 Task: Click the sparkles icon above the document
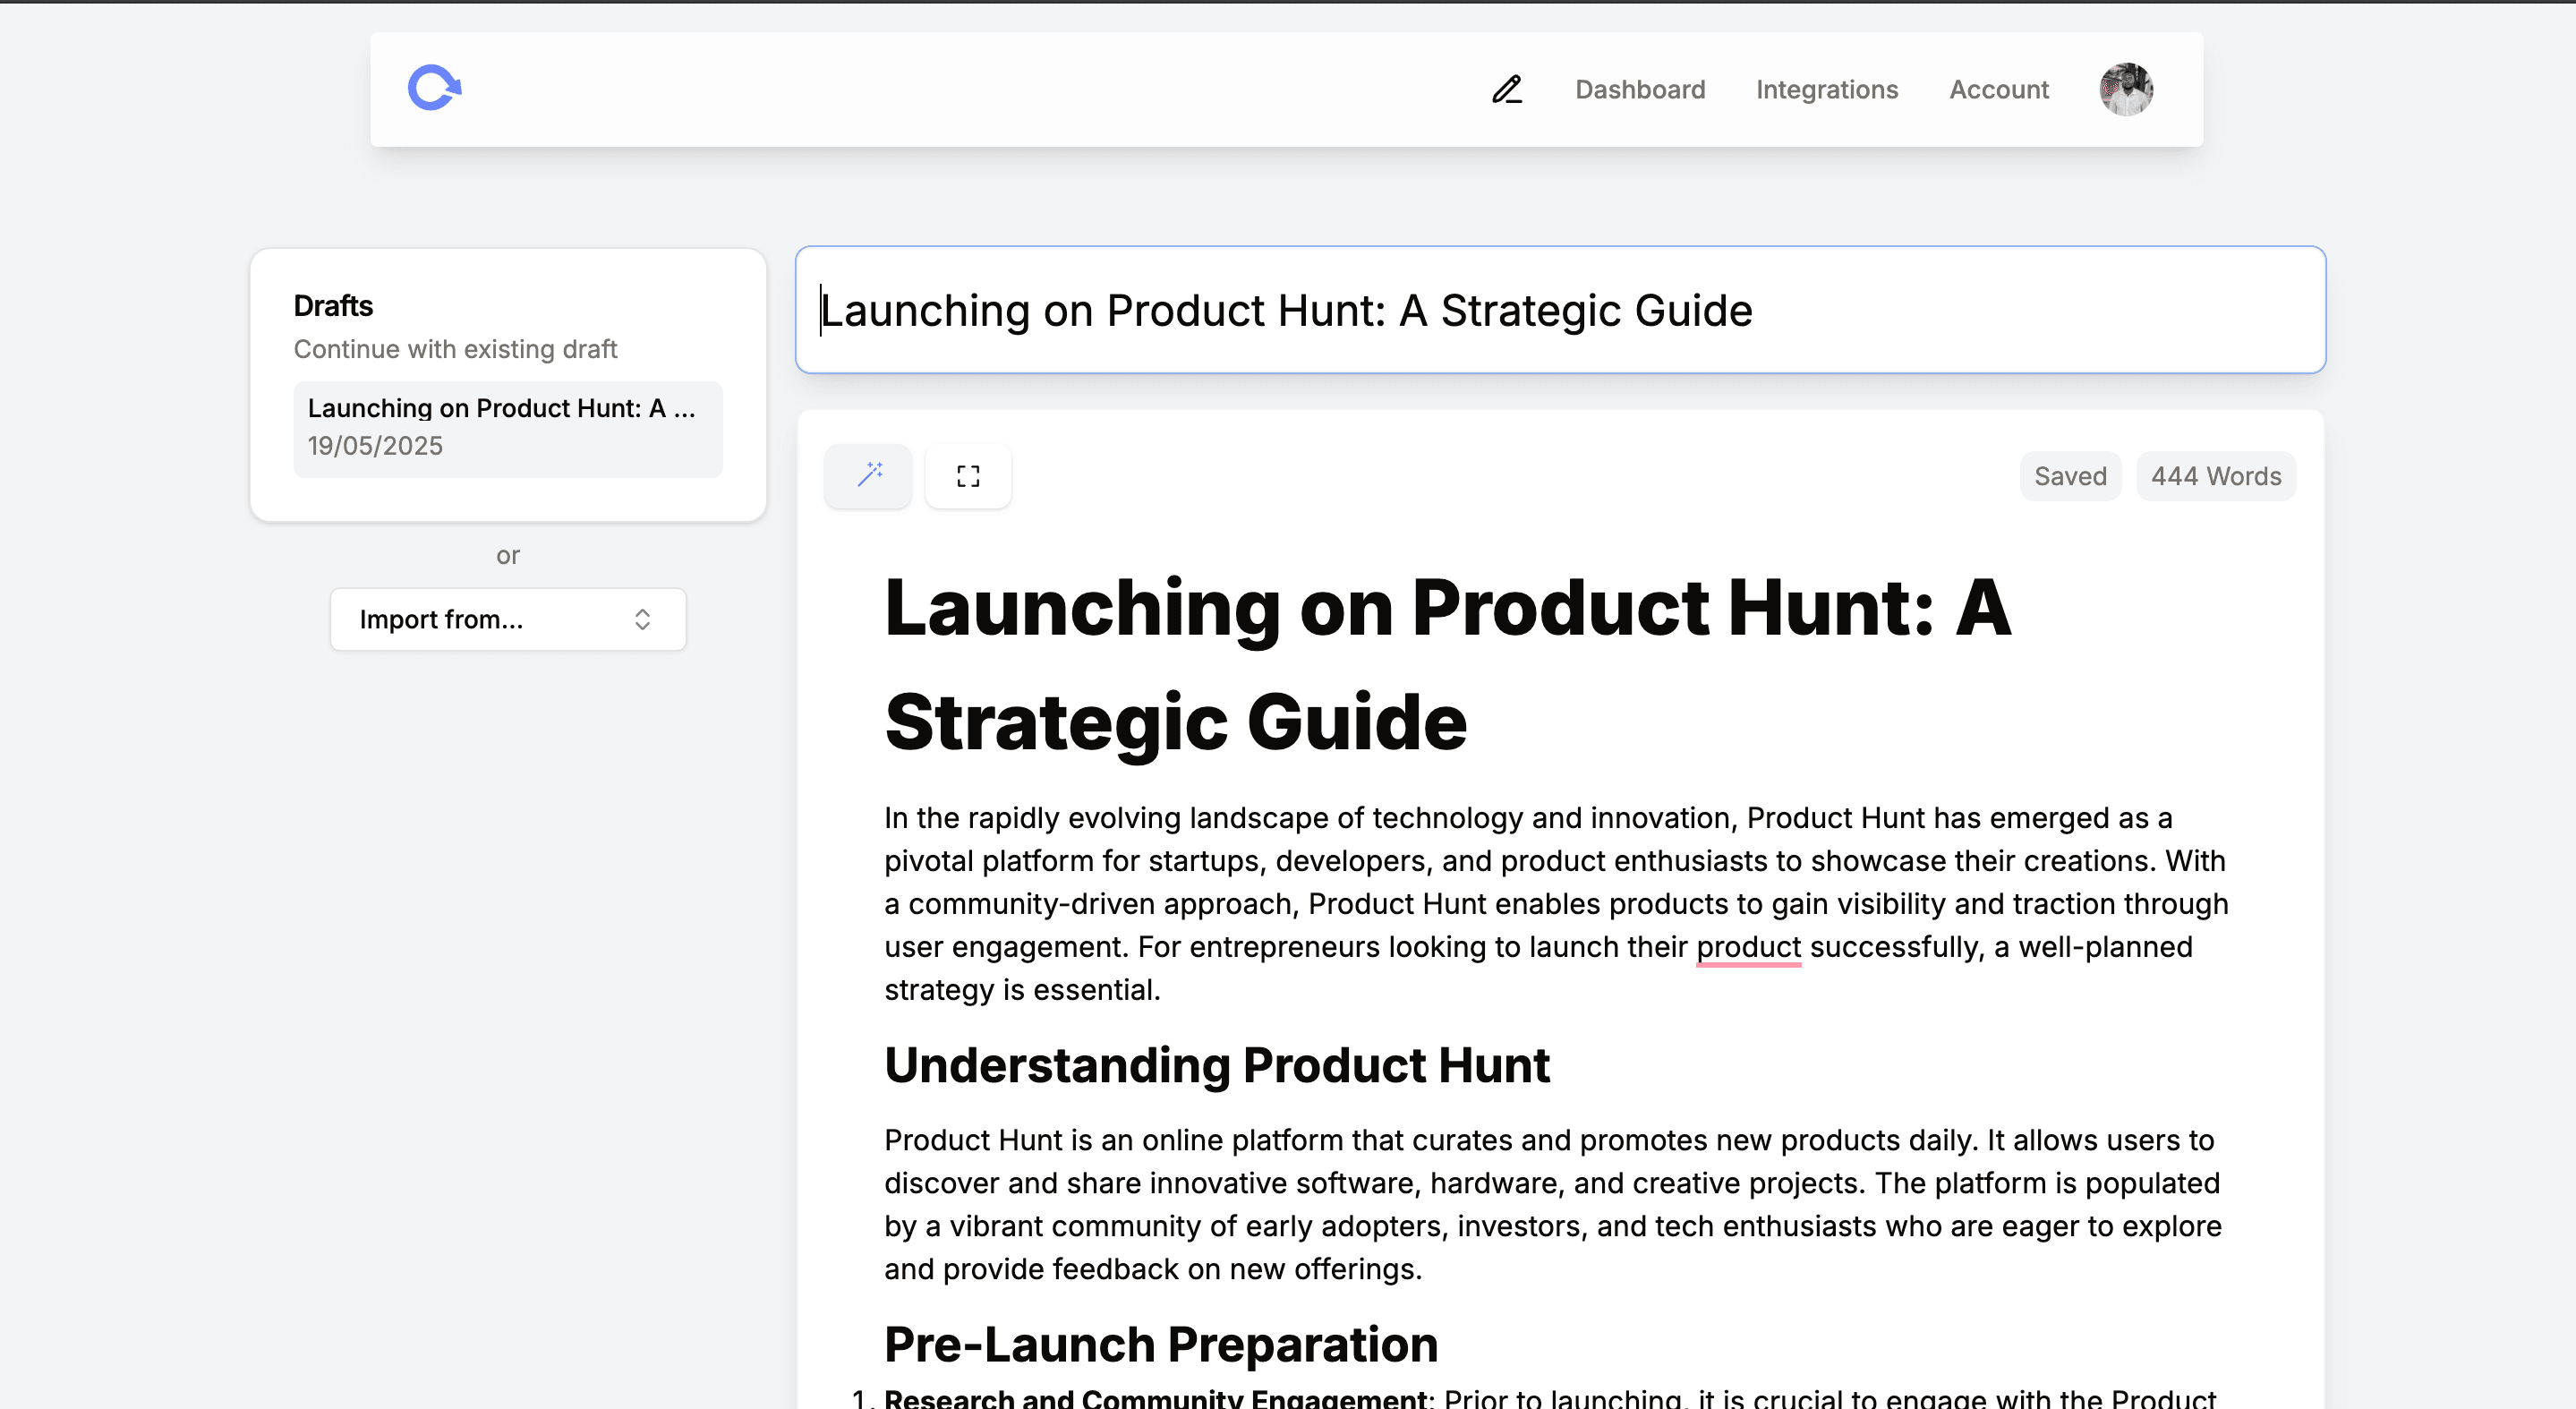pos(867,475)
